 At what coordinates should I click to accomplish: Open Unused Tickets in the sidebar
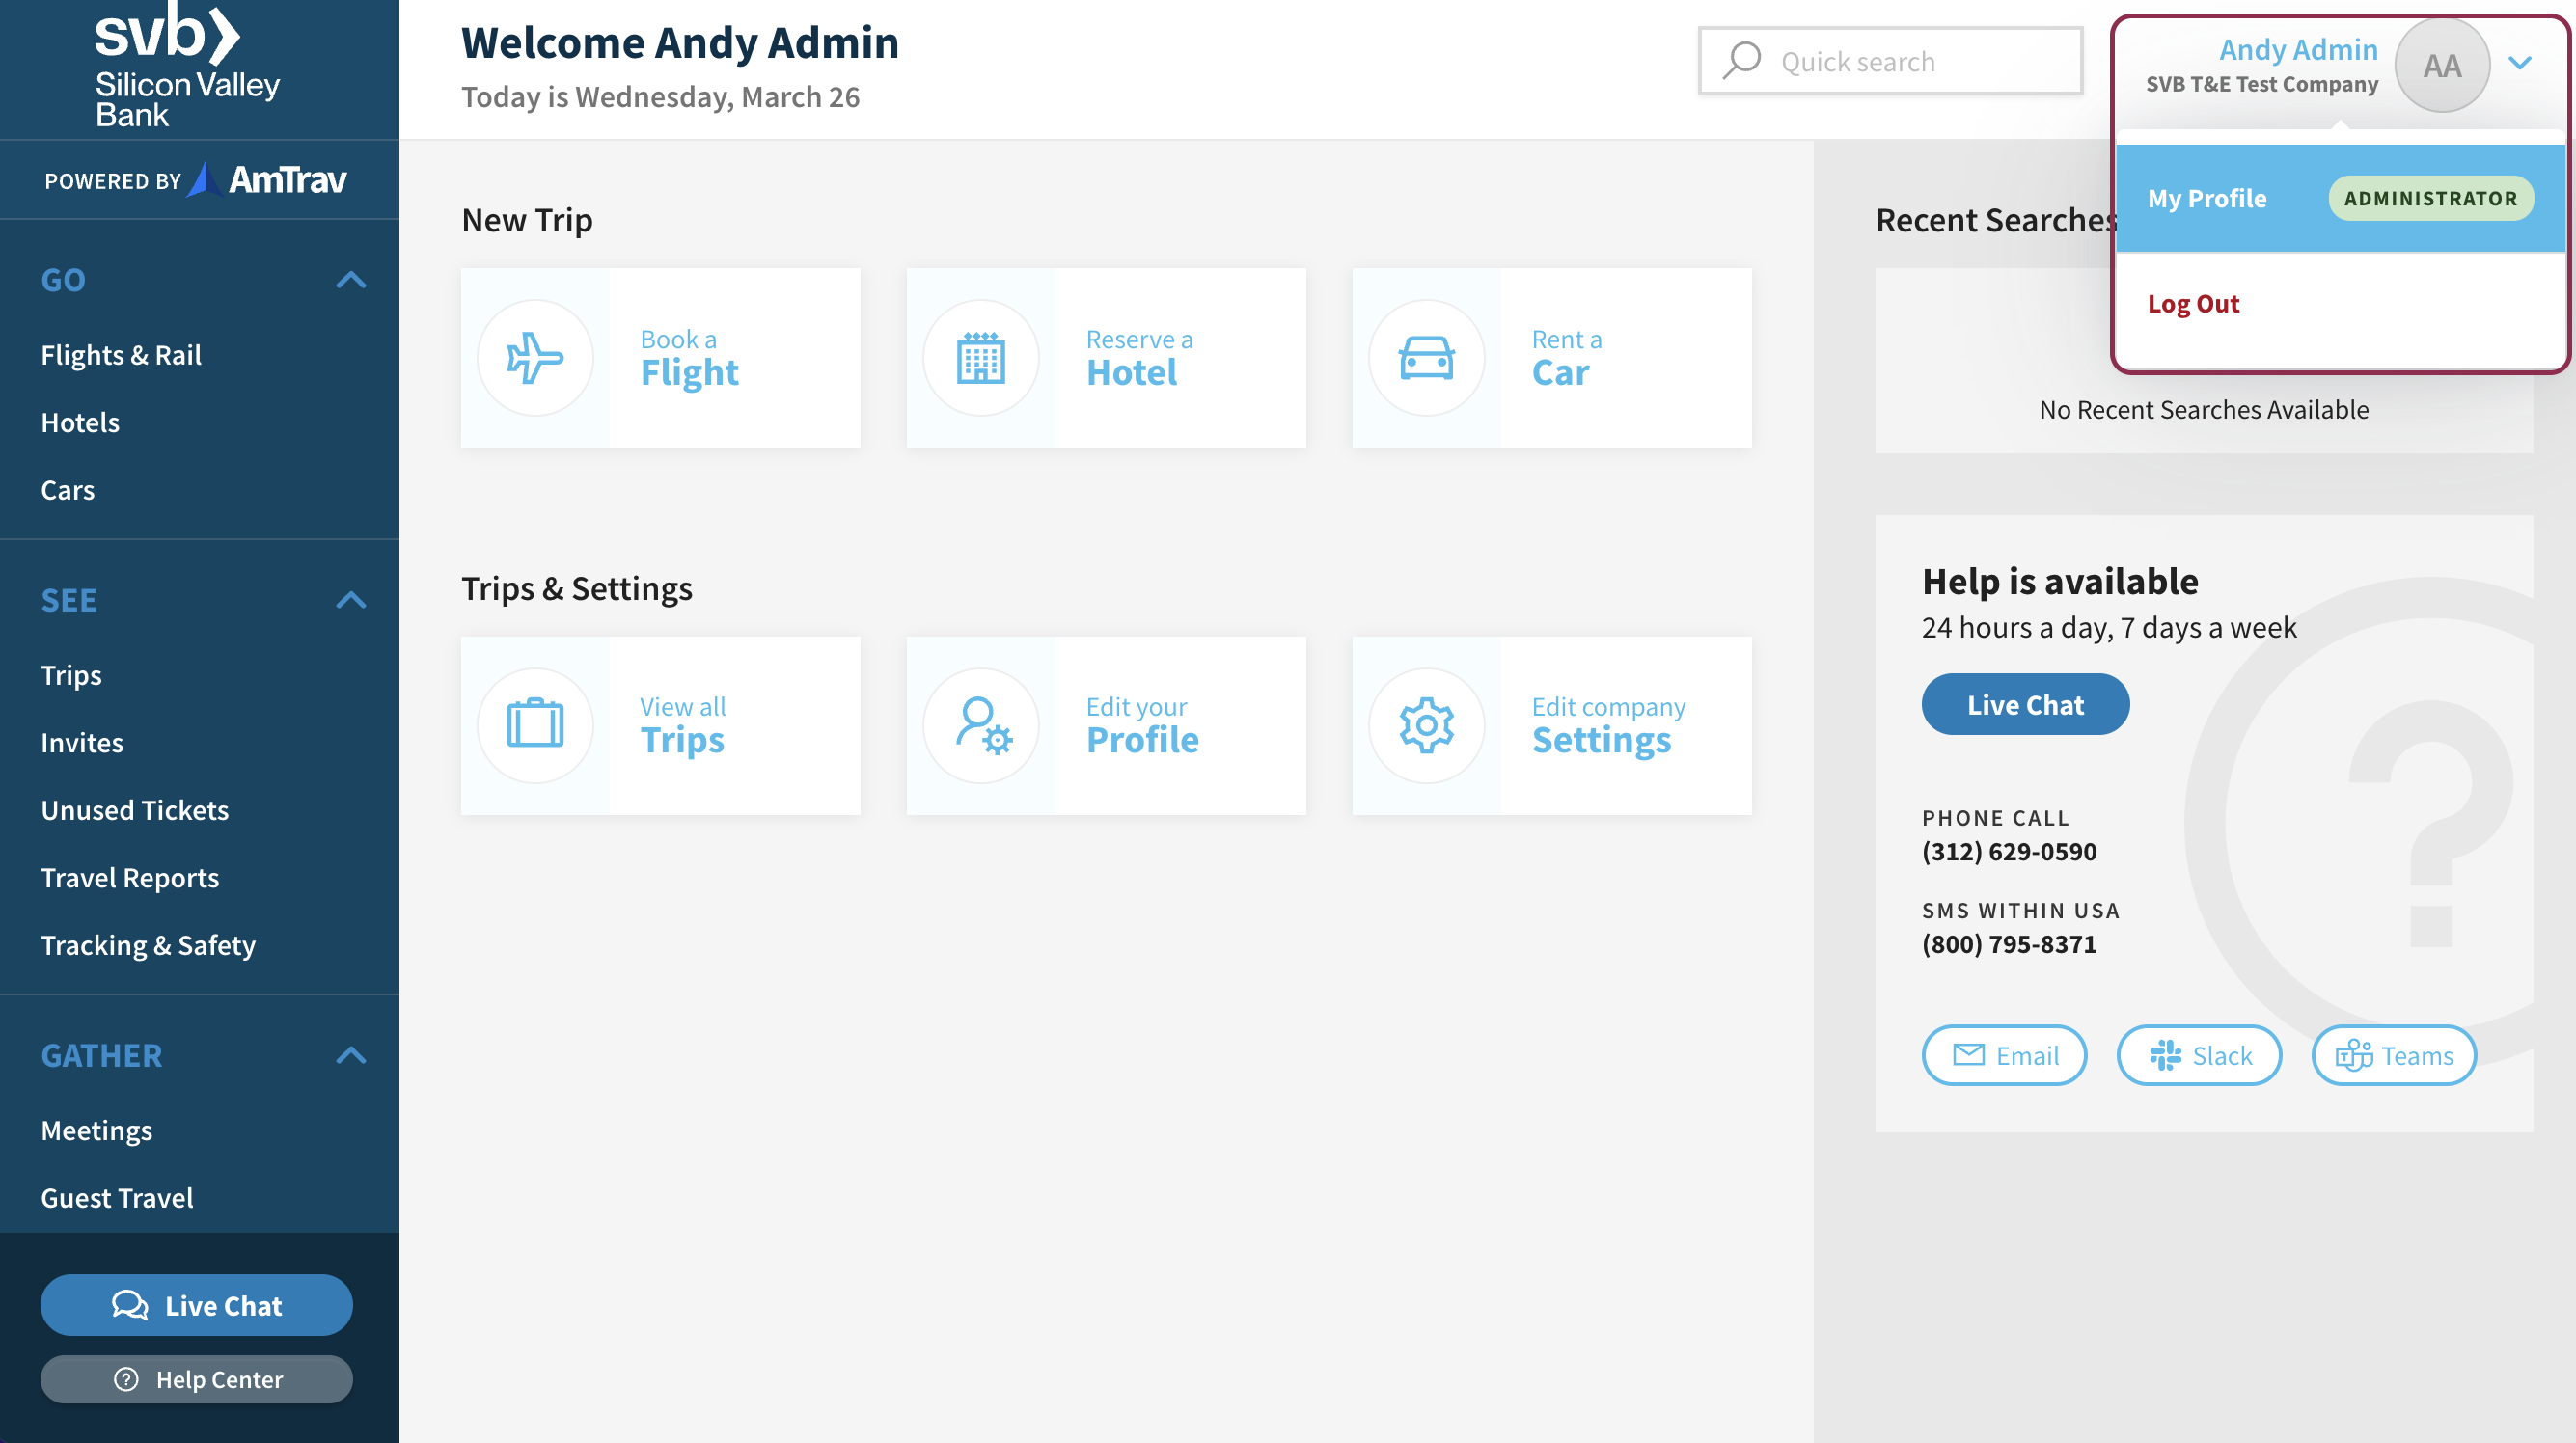tap(135, 810)
